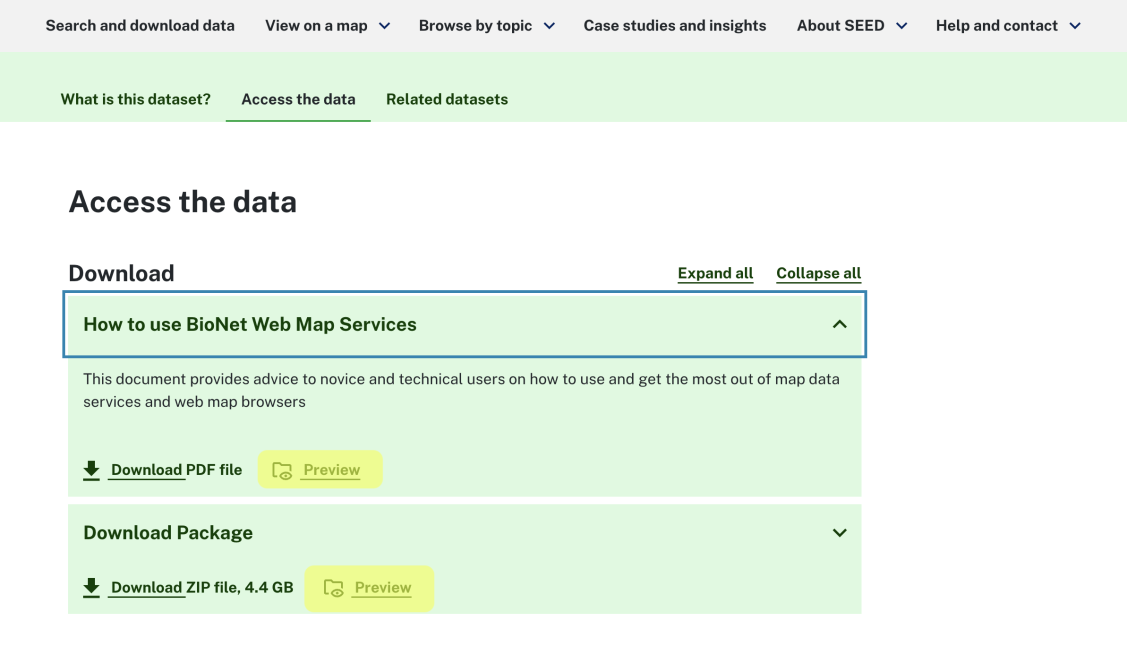Switch to What is this dataset? tab

(136, 99)
